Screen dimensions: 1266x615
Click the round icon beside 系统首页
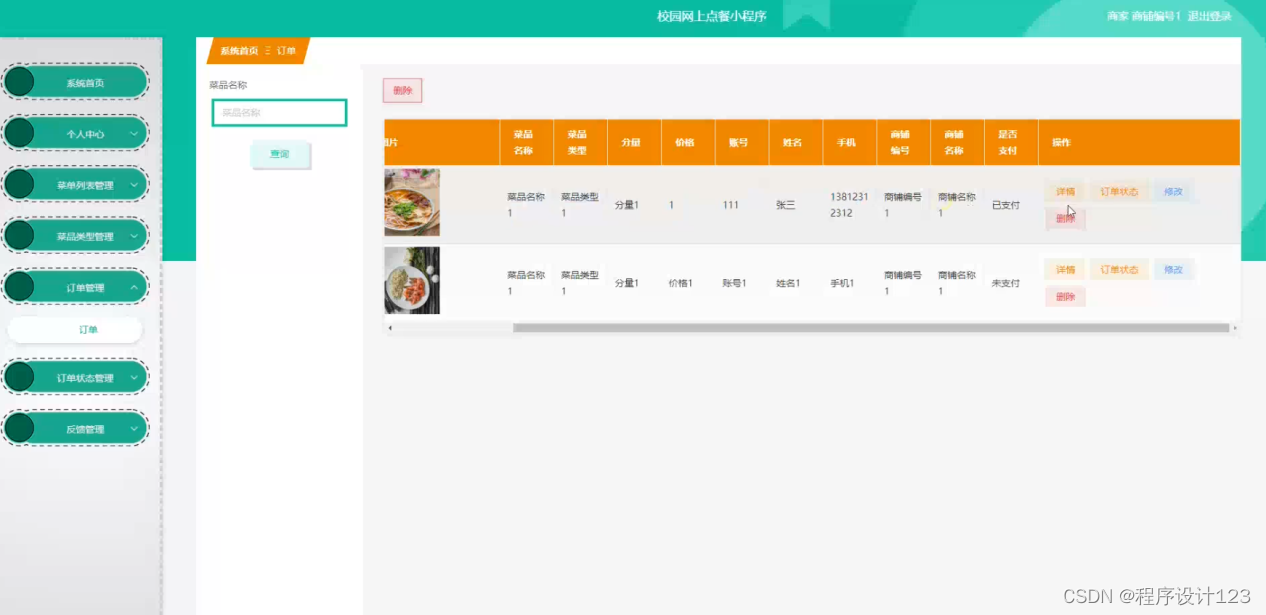click(x=19, y=82)
